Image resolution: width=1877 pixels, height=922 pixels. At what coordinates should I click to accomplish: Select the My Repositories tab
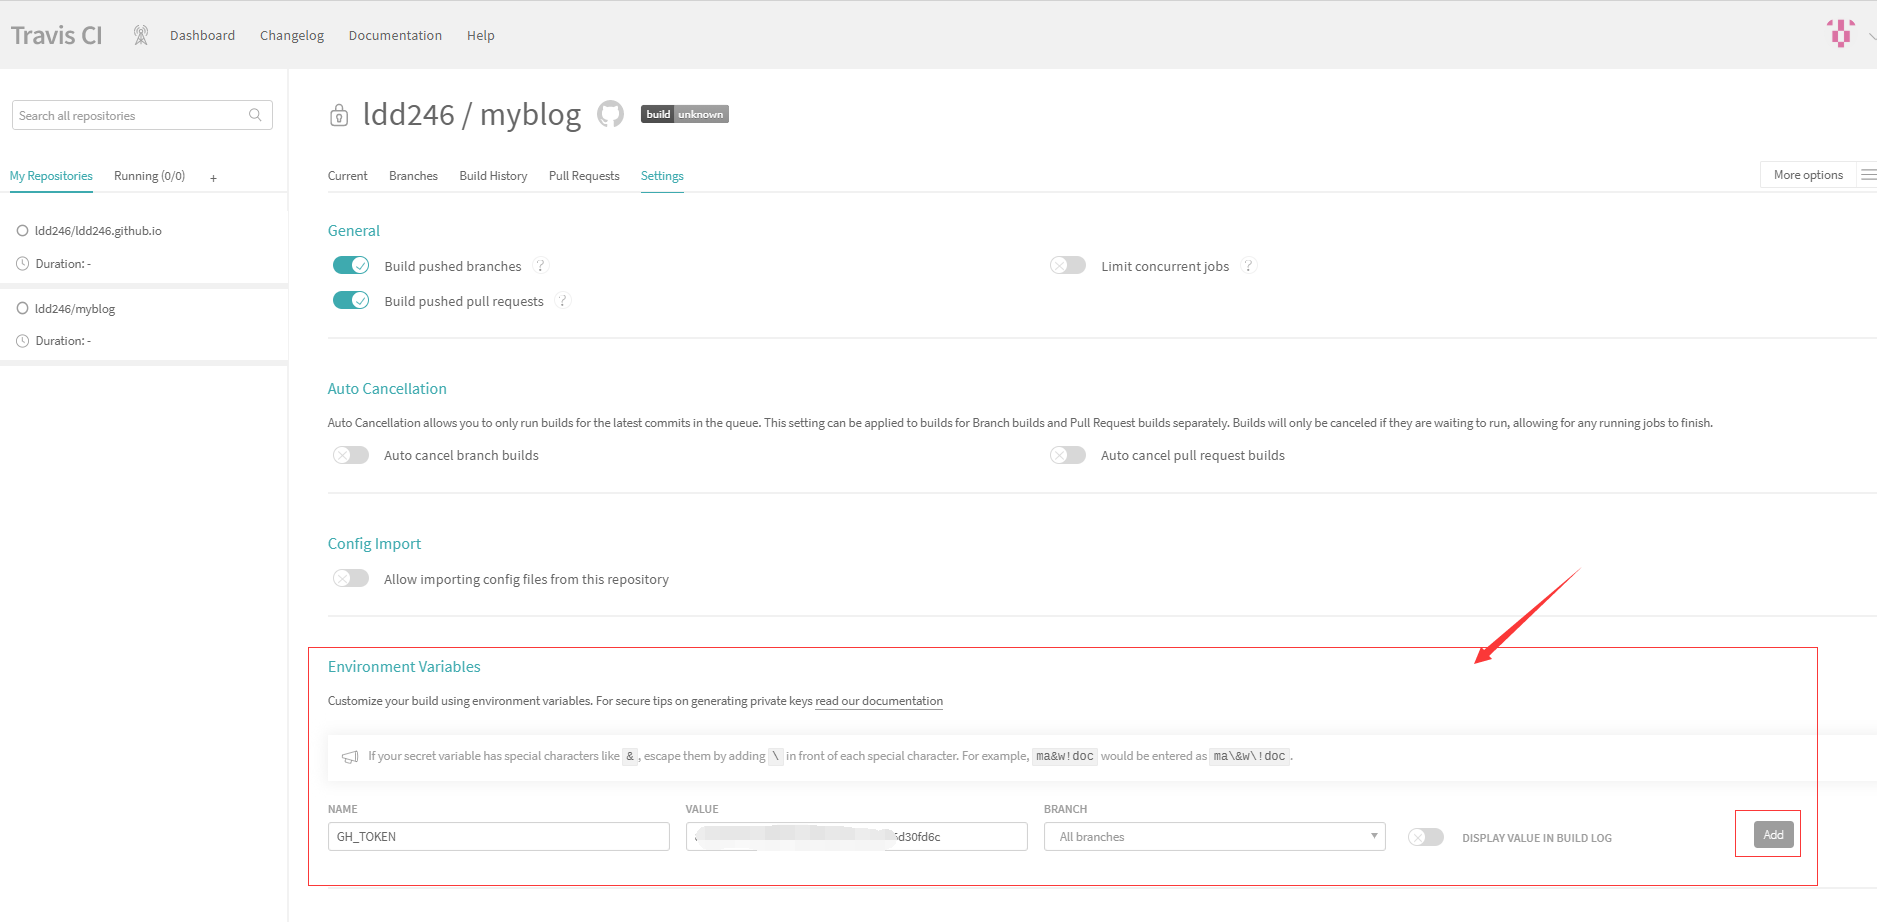pos(51,176)
